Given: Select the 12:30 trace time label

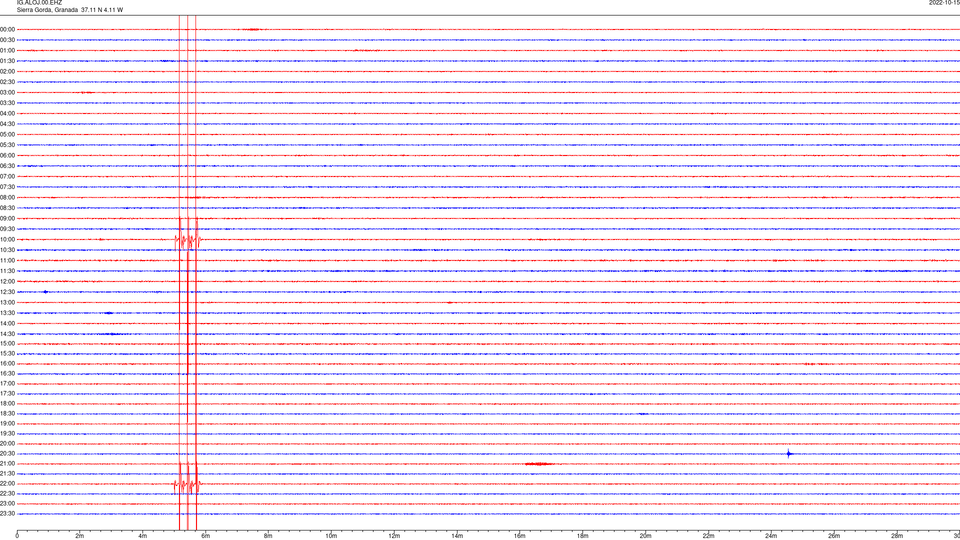Looking at the screenshot, I should point(7,292).
